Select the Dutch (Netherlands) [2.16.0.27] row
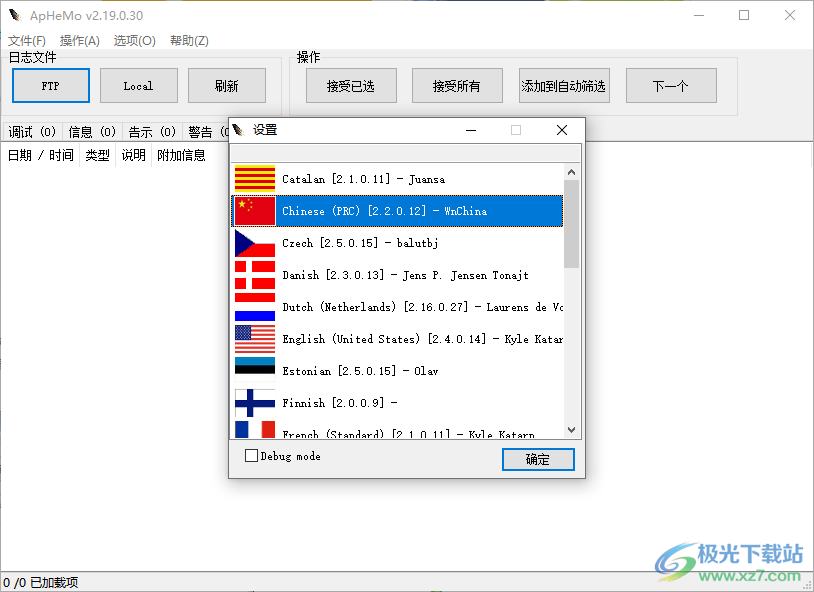The height and width of the screenshot is (592, 814). 397,307
